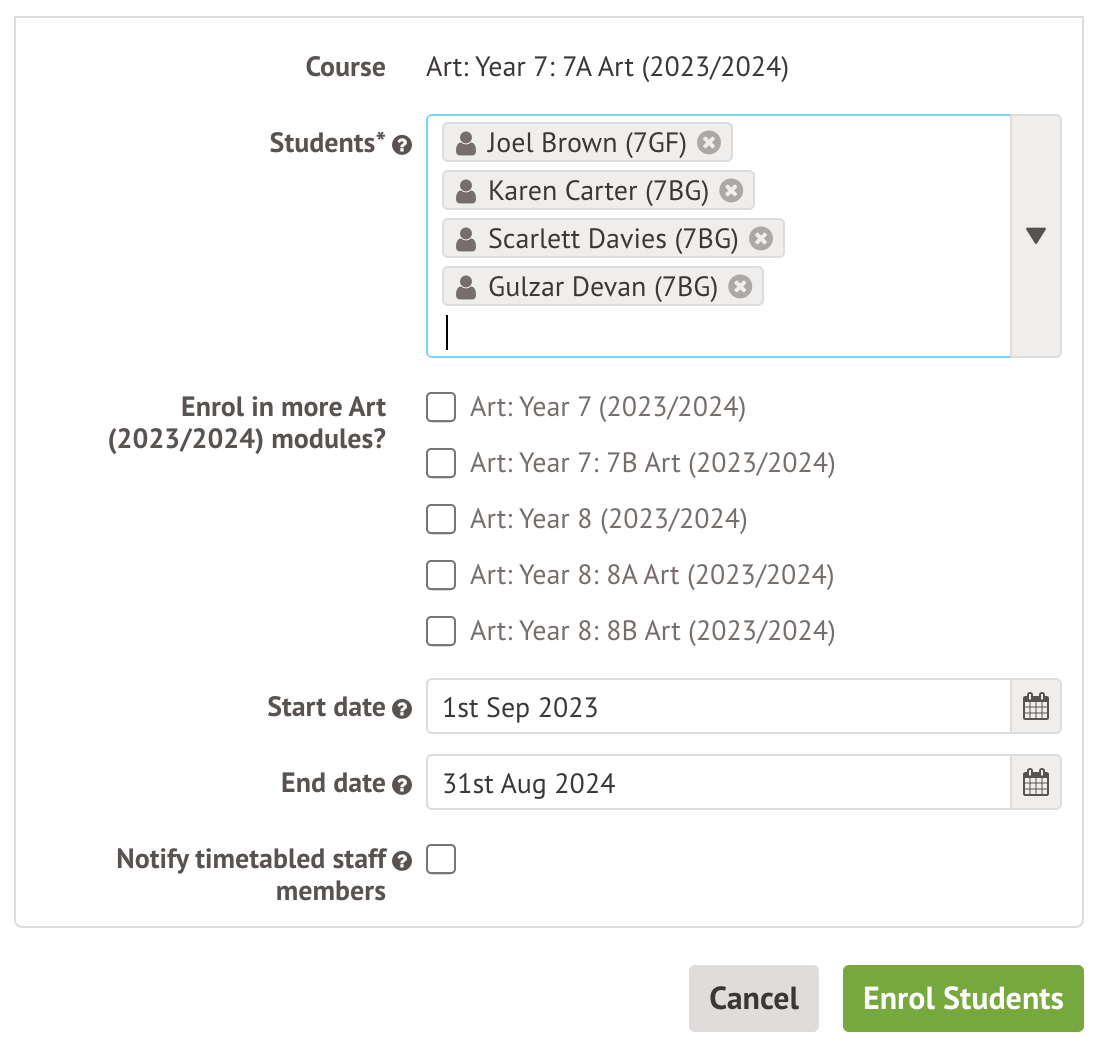Enable Art: Year 7: 7B Art module

441,463
